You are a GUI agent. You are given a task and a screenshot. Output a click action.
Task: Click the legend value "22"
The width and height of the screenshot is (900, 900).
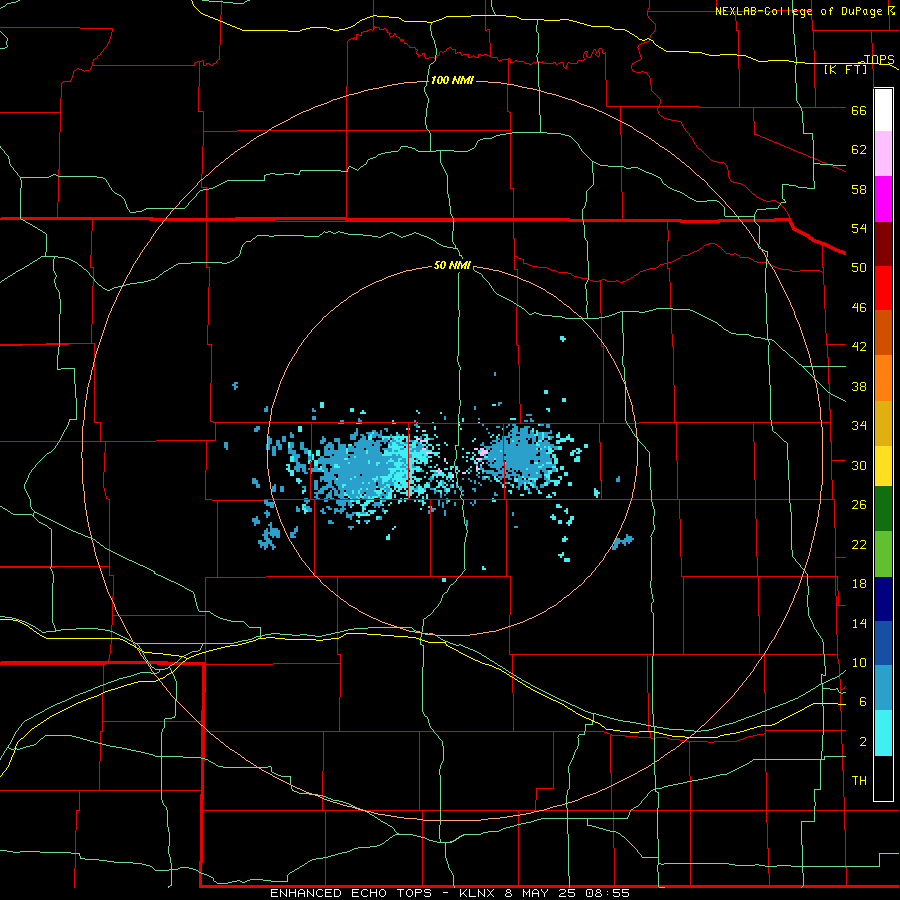859,544
